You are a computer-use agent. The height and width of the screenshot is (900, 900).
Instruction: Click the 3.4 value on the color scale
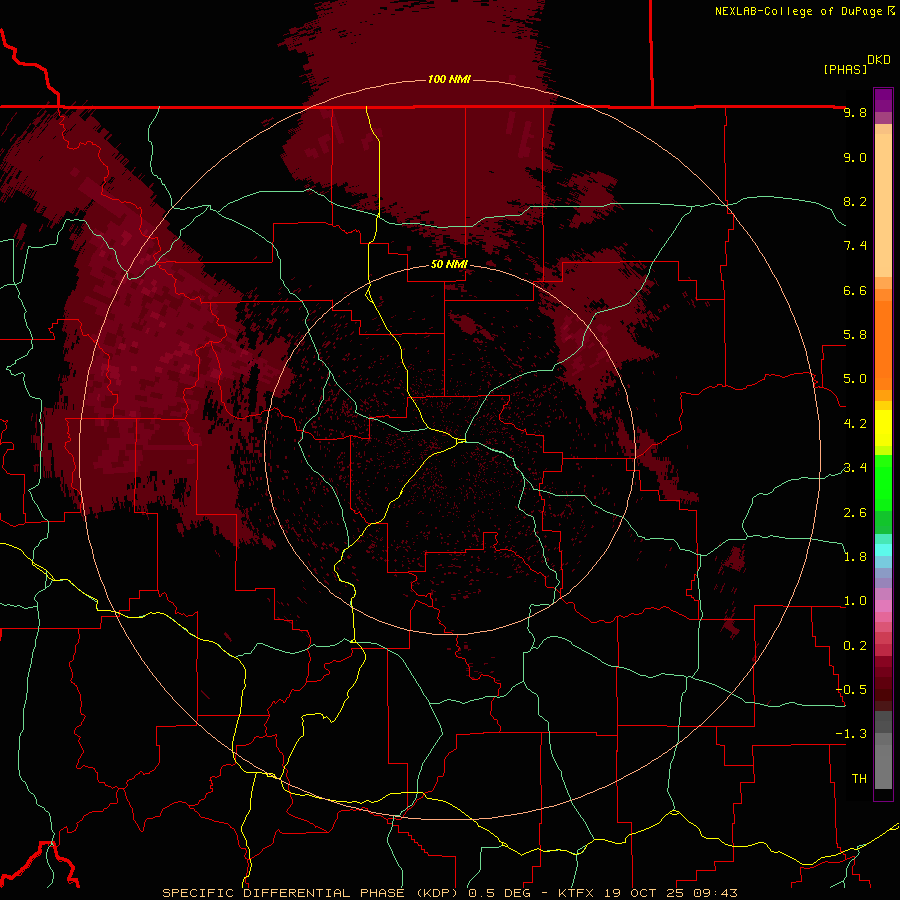click(855, 468)
